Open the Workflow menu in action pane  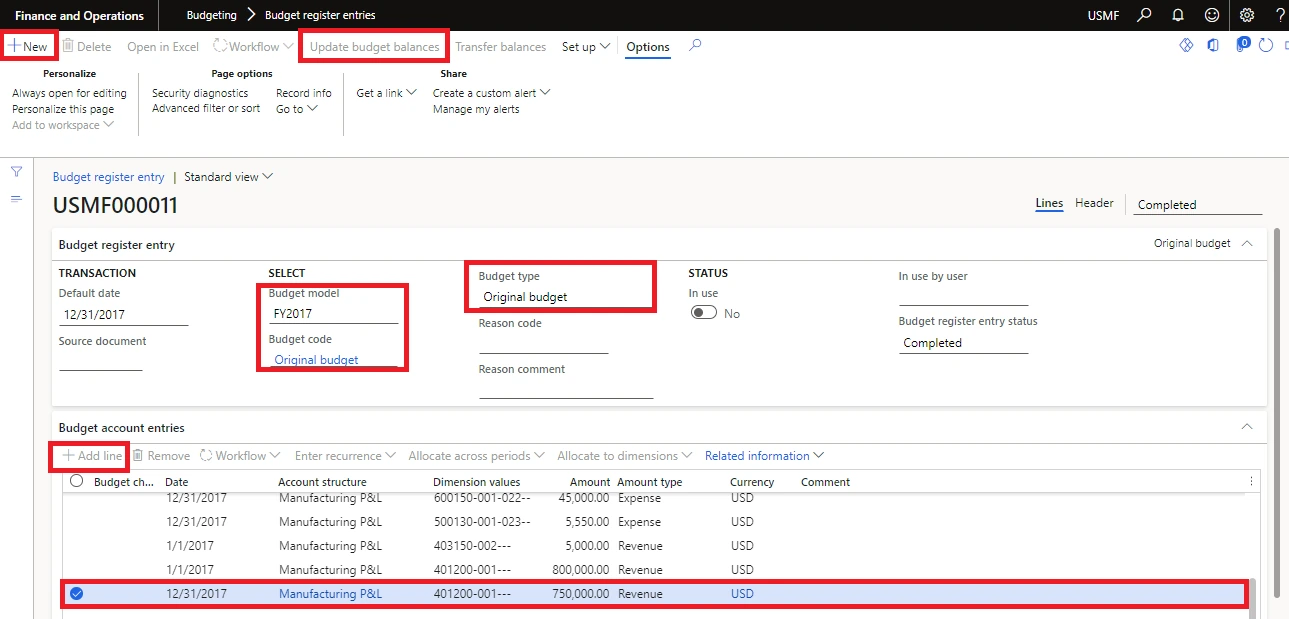[254, 47]
